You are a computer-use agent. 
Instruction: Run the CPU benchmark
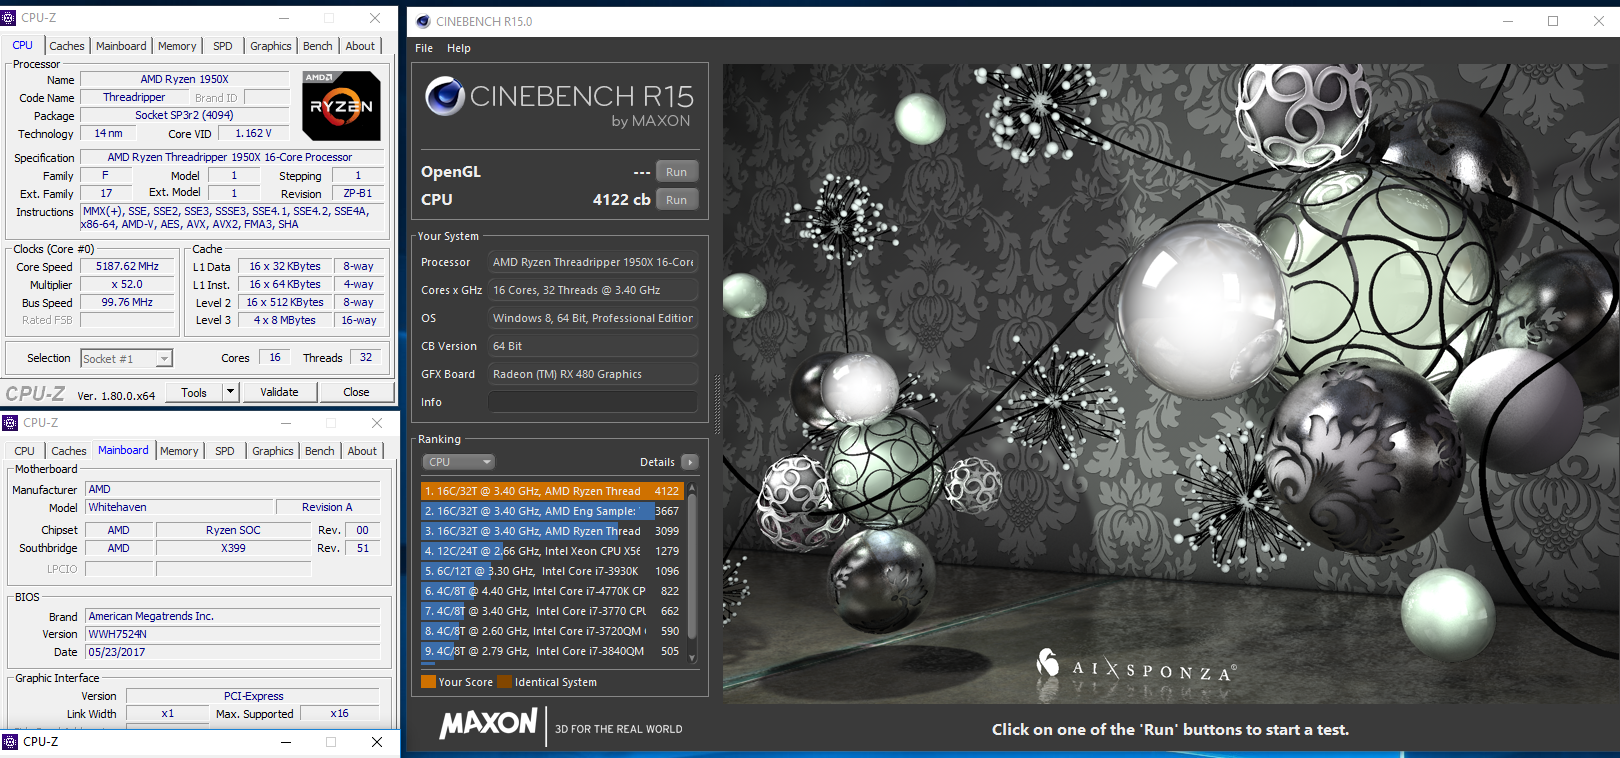676,200
